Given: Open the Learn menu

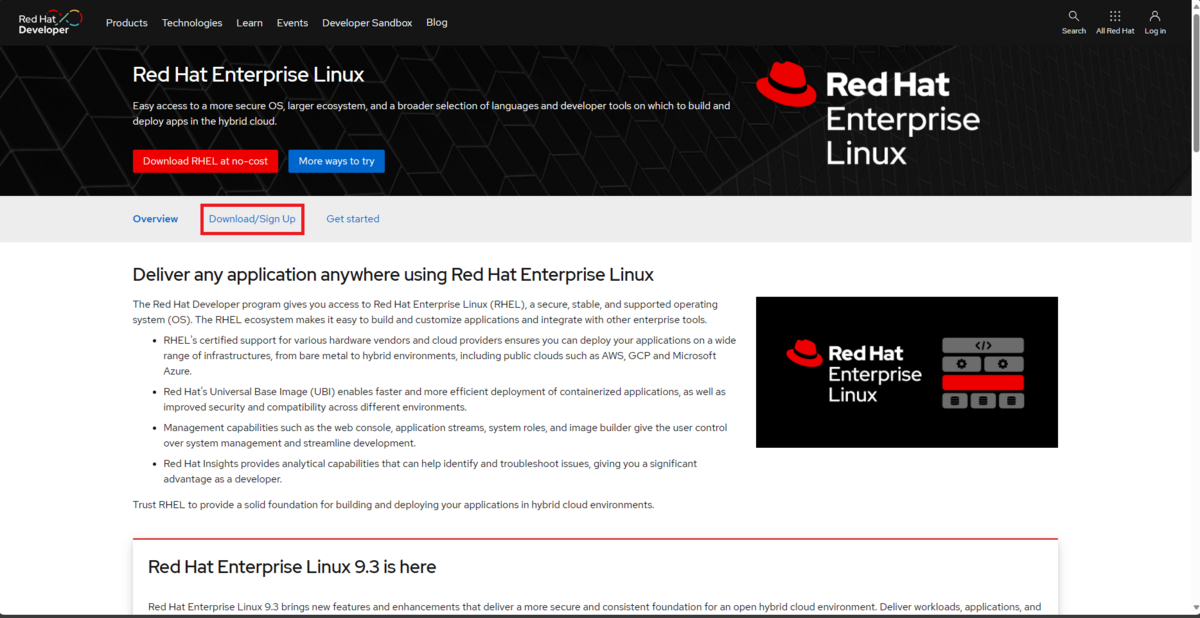Looking at the screenshot, I should click(x=250, y=22).
